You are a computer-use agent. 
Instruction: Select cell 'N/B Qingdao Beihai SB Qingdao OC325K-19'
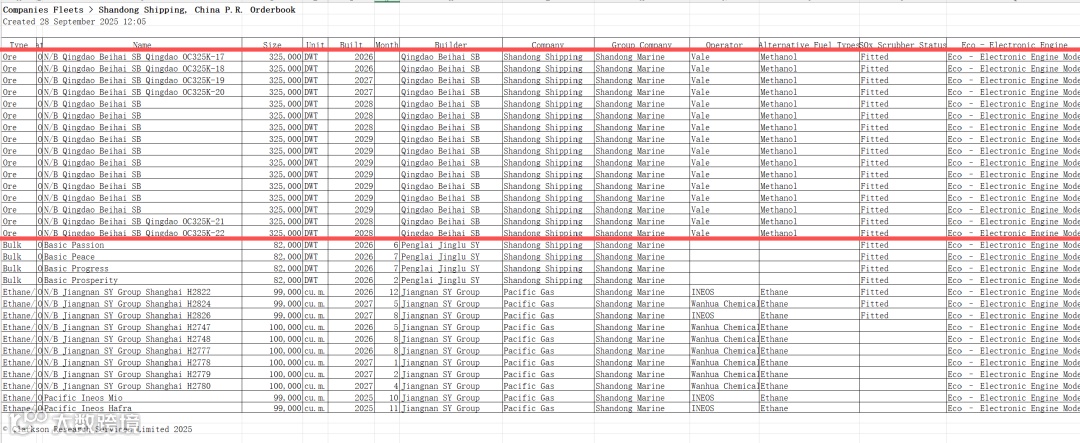tap(142, 80)
